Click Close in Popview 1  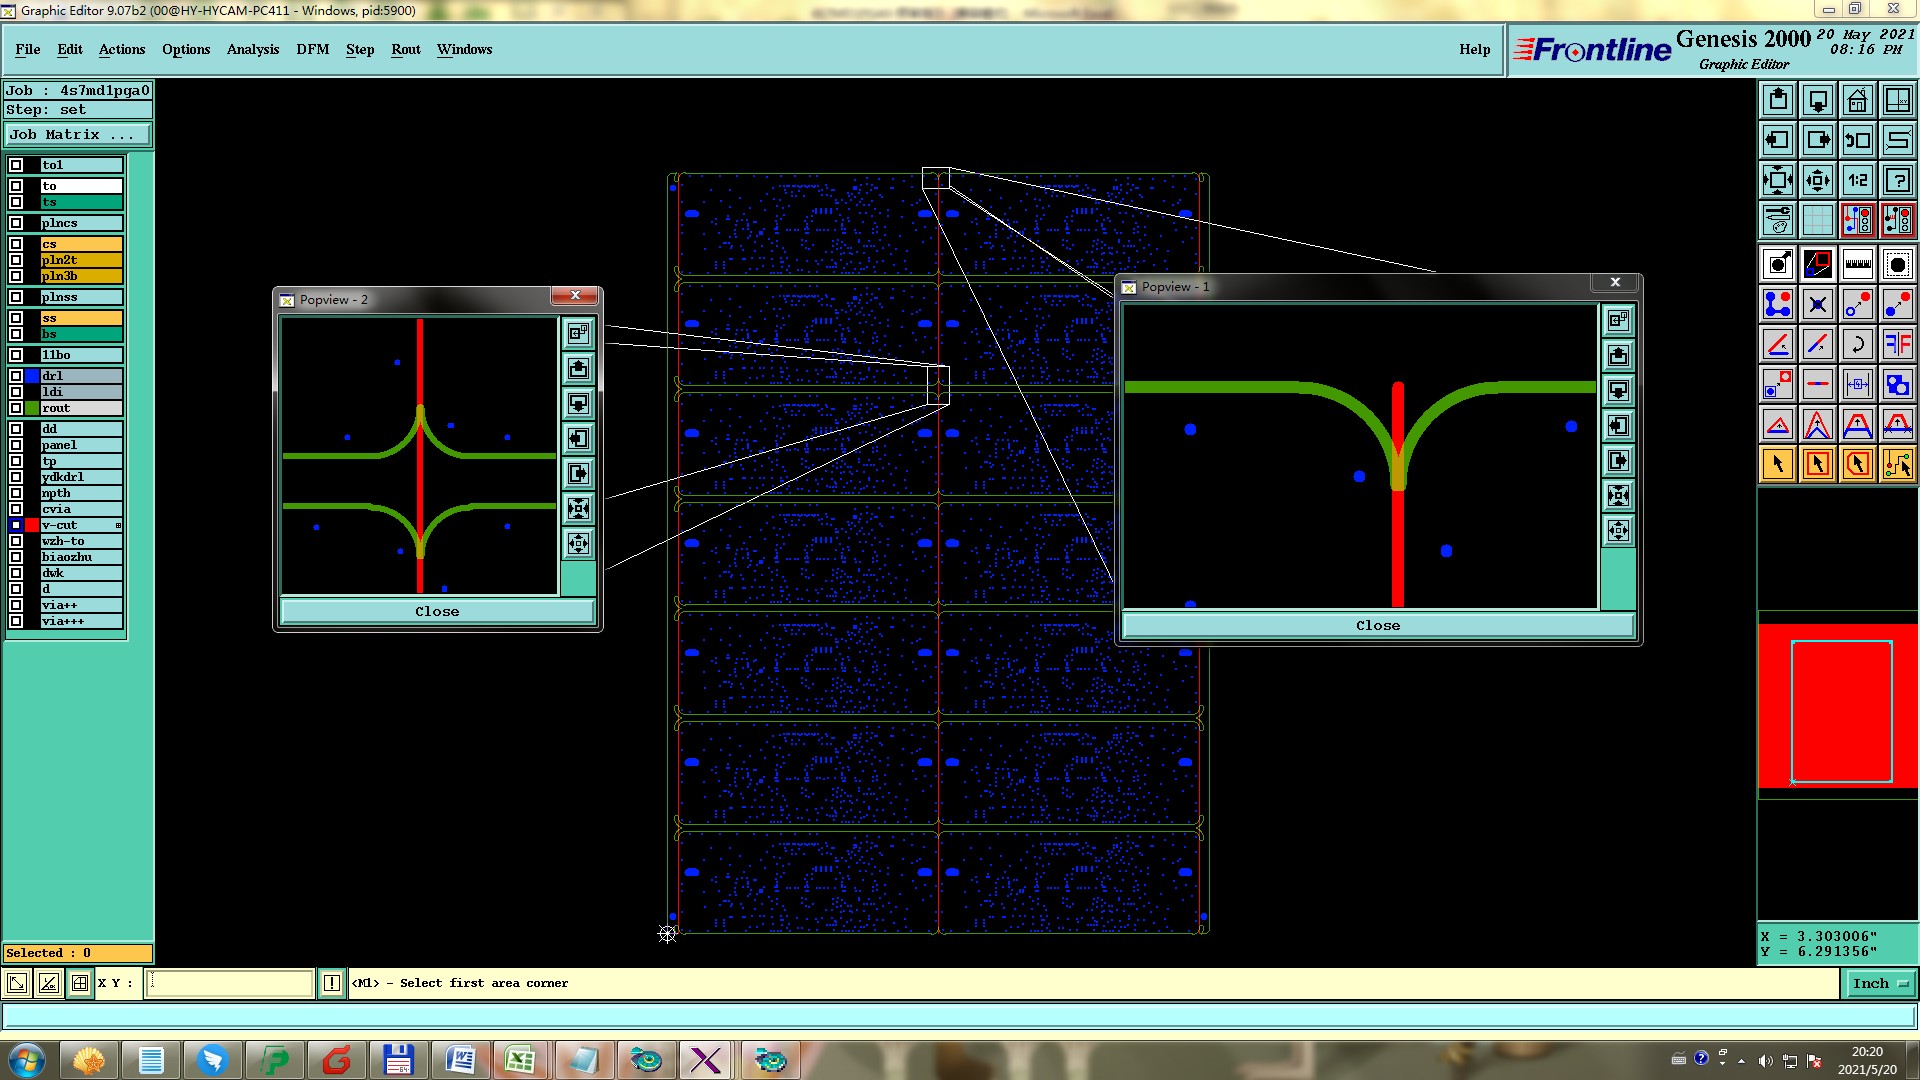[1377, 626]
